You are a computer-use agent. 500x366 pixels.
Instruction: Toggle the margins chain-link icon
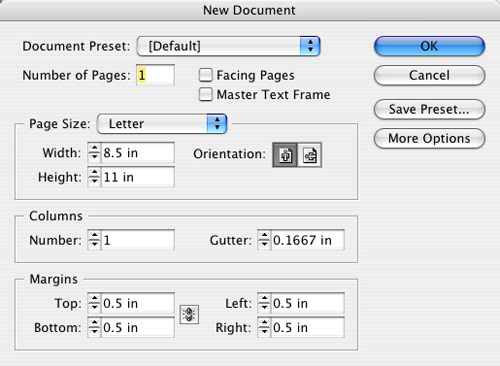pos(189,314)
